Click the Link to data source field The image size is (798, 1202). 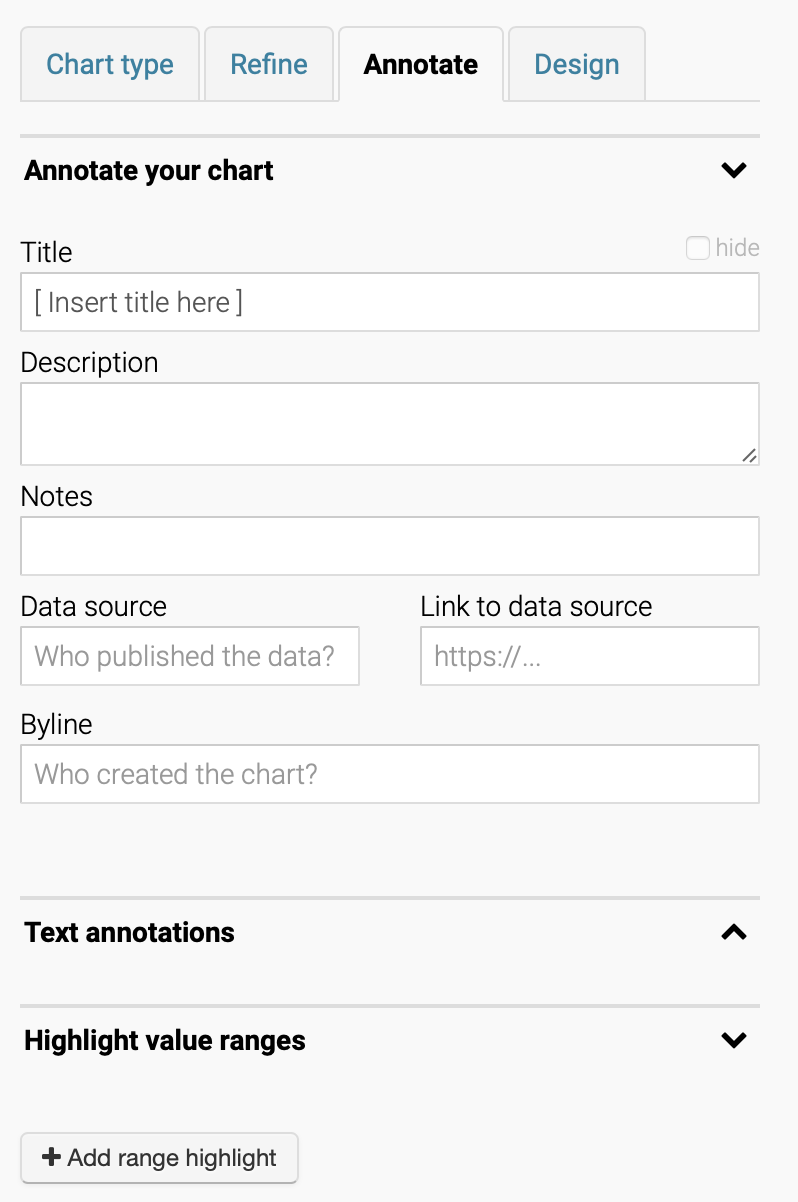pyautogui.click(x=590, y=656)
